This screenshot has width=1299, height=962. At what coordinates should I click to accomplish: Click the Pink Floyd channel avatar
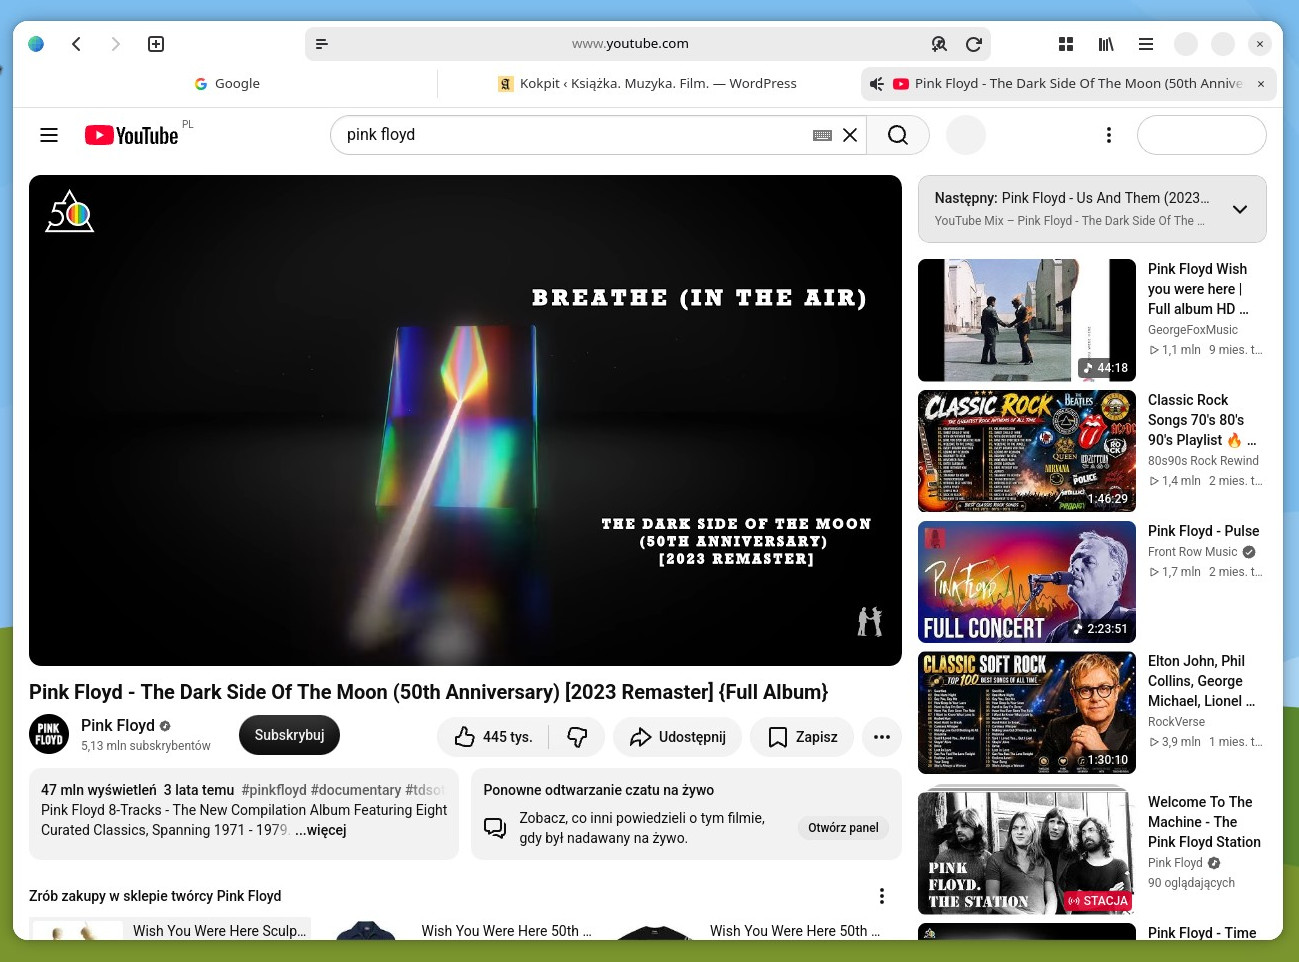[49, 735]
